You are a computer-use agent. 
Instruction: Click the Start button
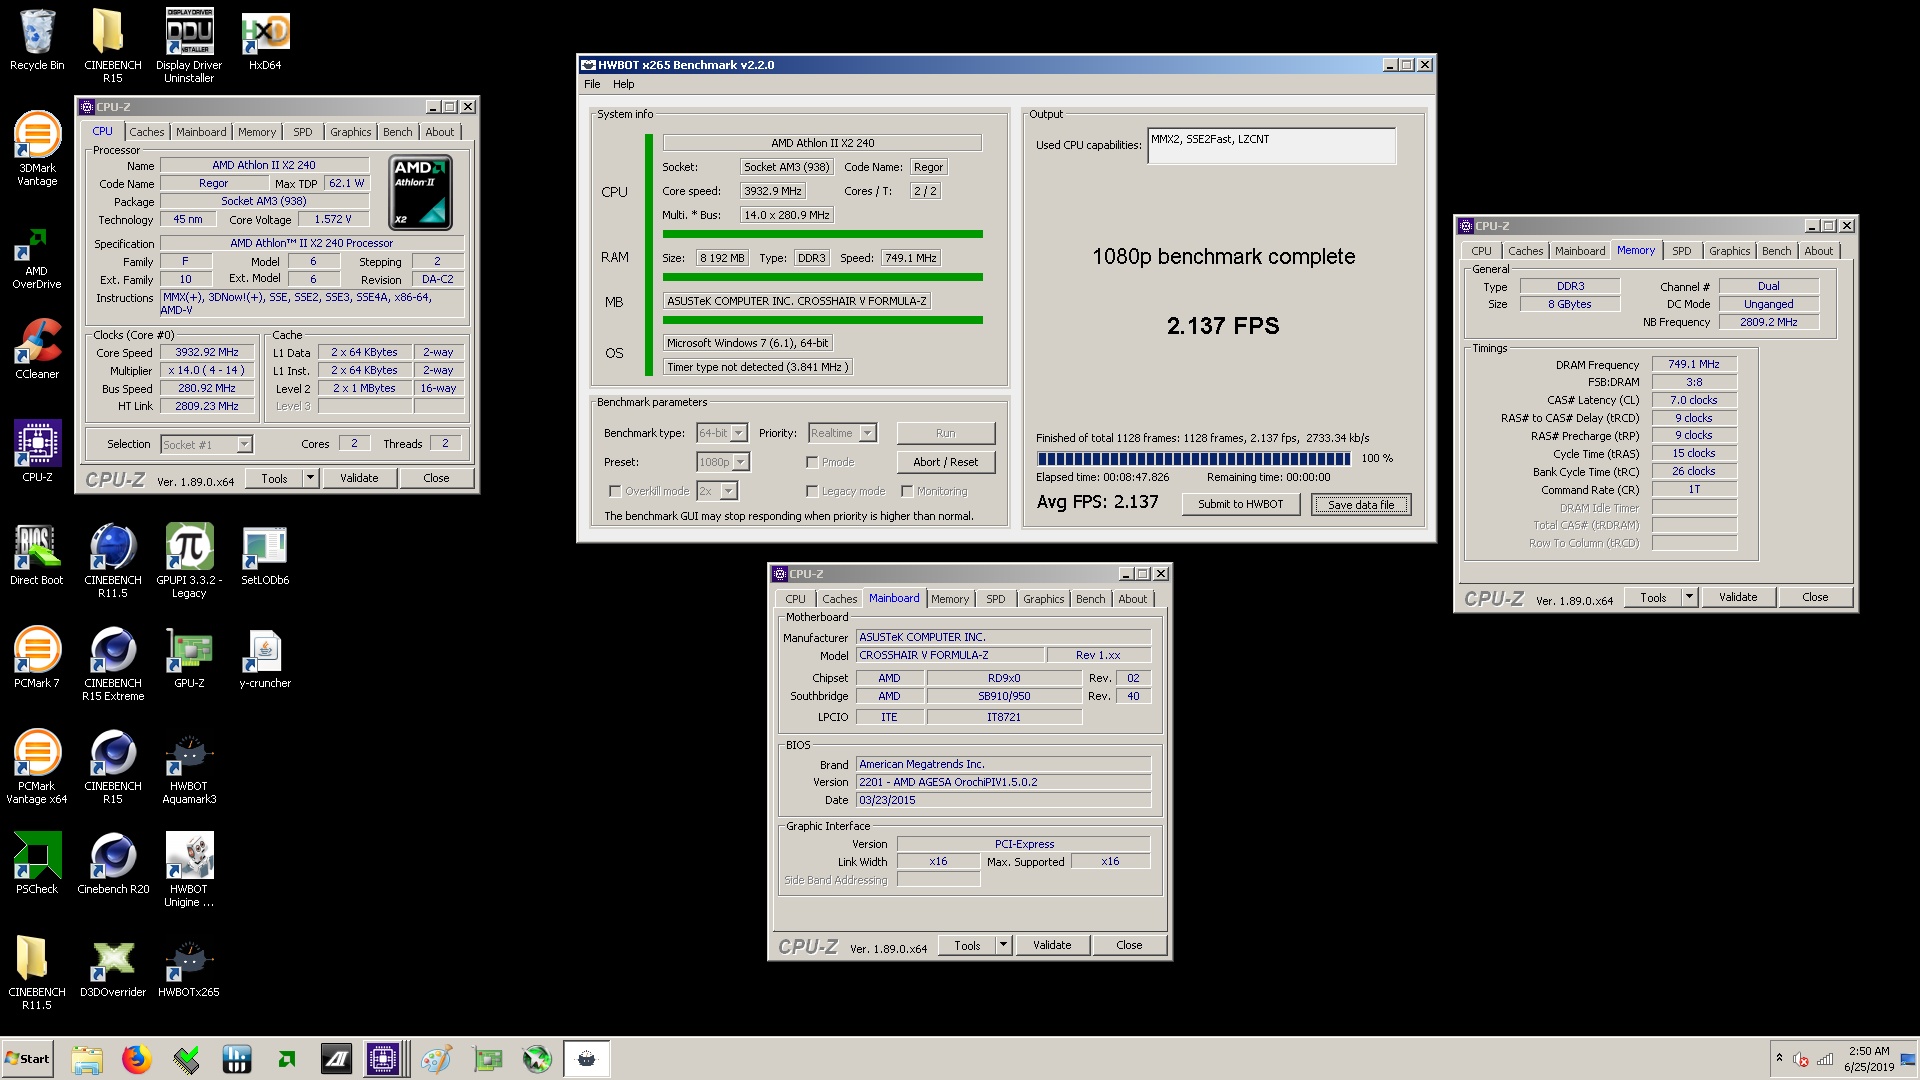pos(27,1058)
